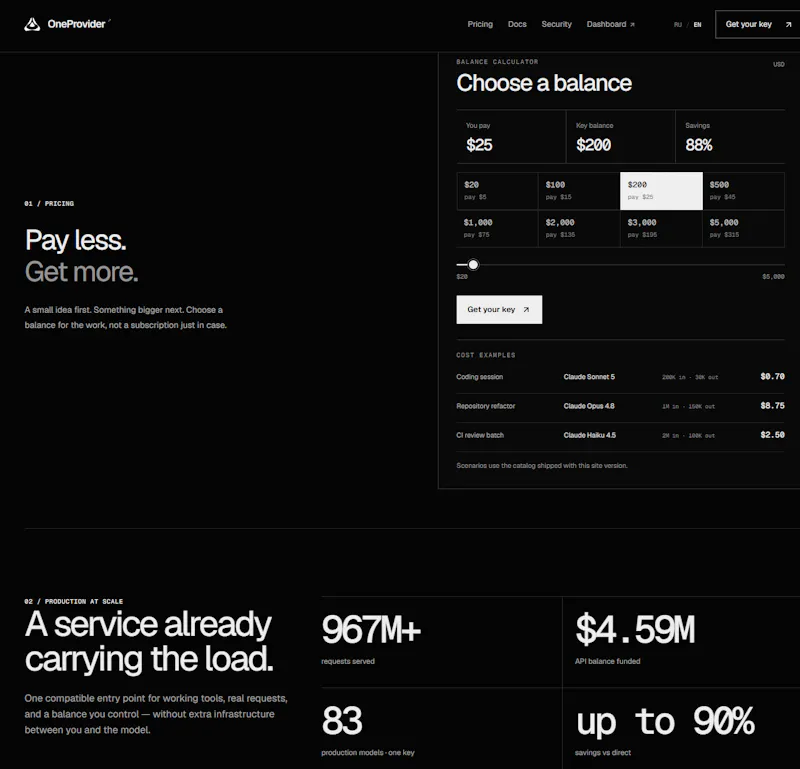Click the CI review batch cost row
Screen dimensions: 800x769
coord(620,435)
